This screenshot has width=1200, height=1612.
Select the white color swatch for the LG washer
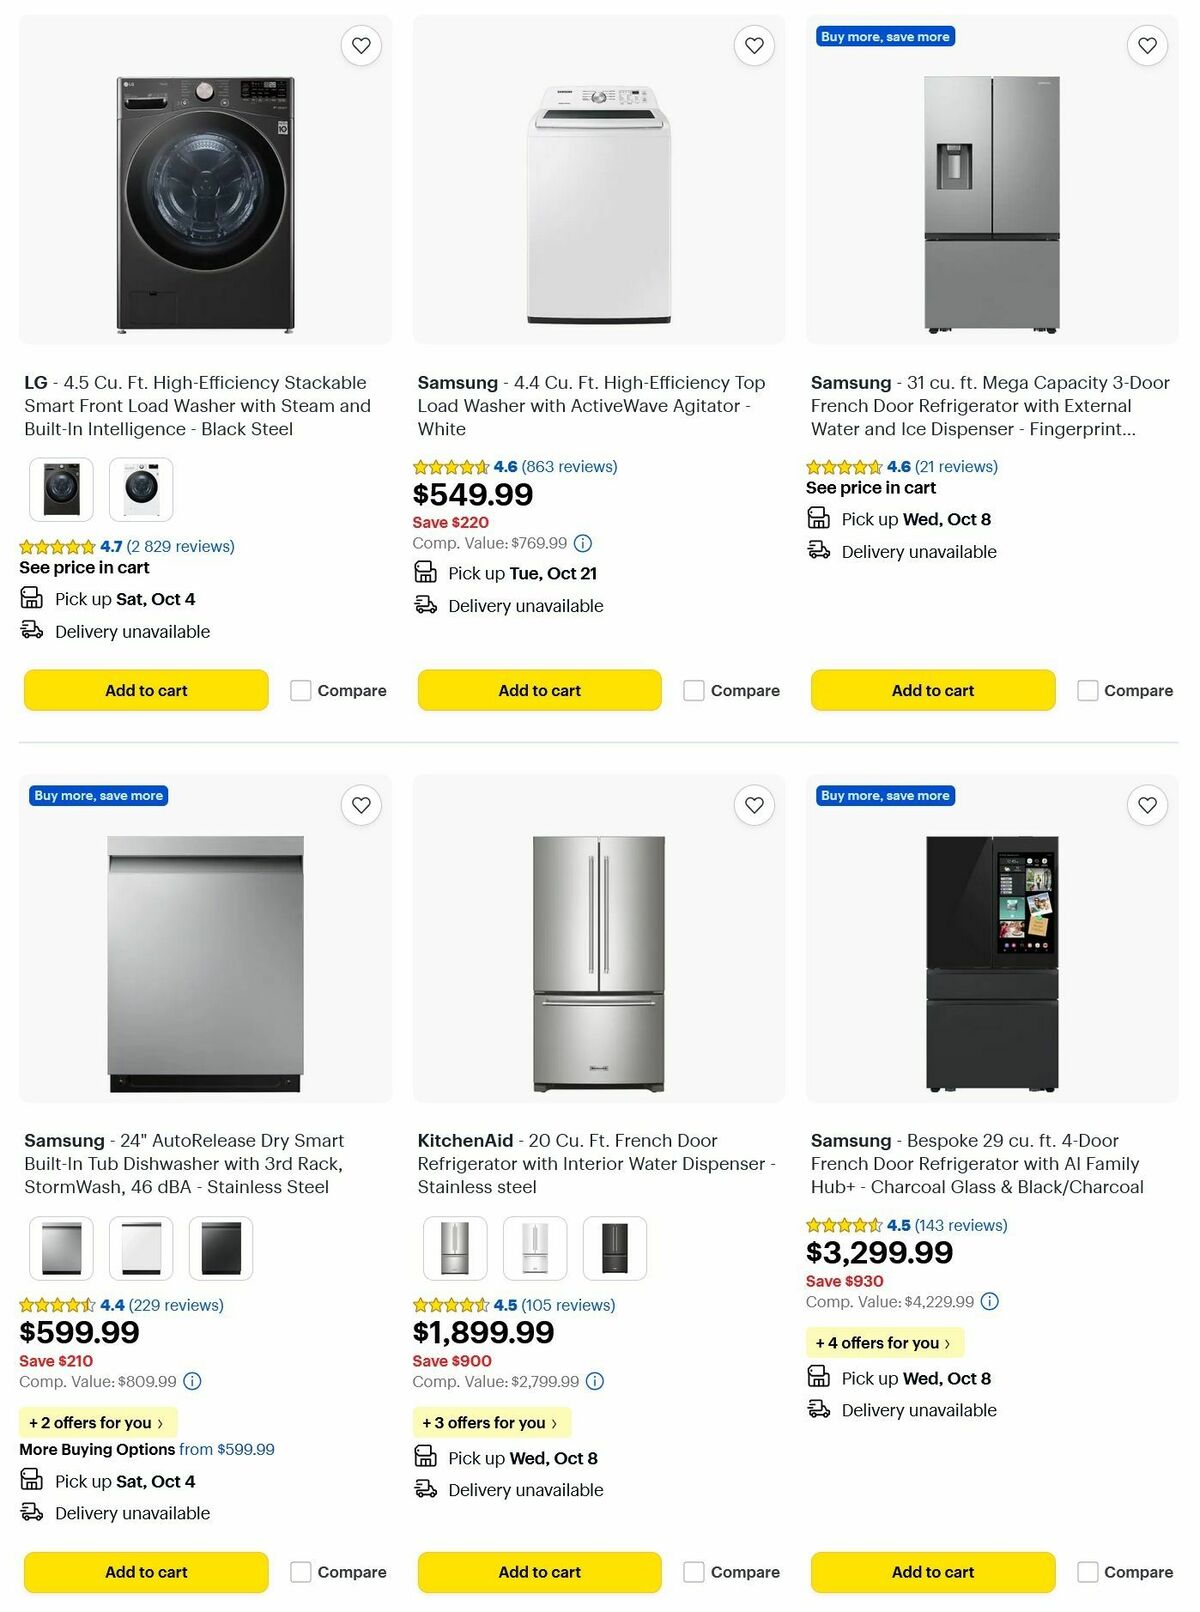[140, 489]
